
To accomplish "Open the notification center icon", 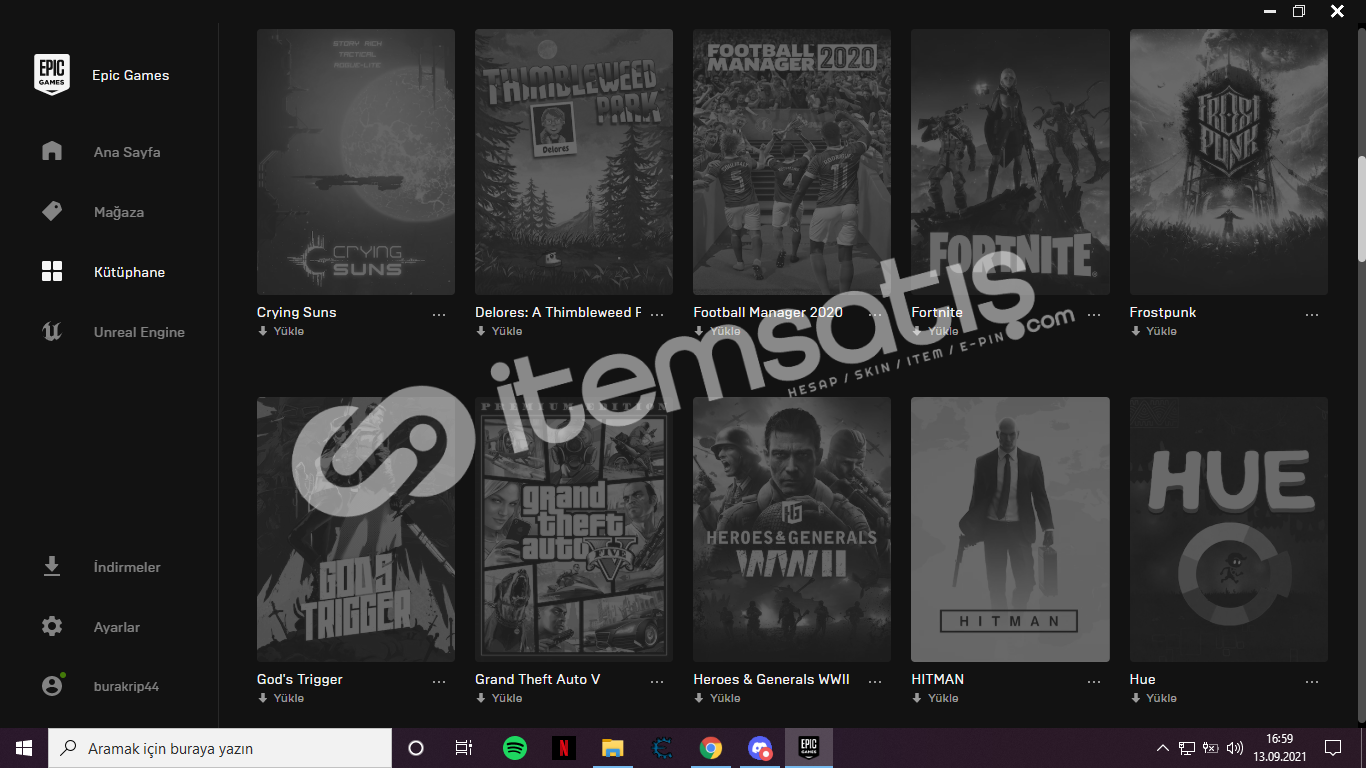I will point(1332,748).
